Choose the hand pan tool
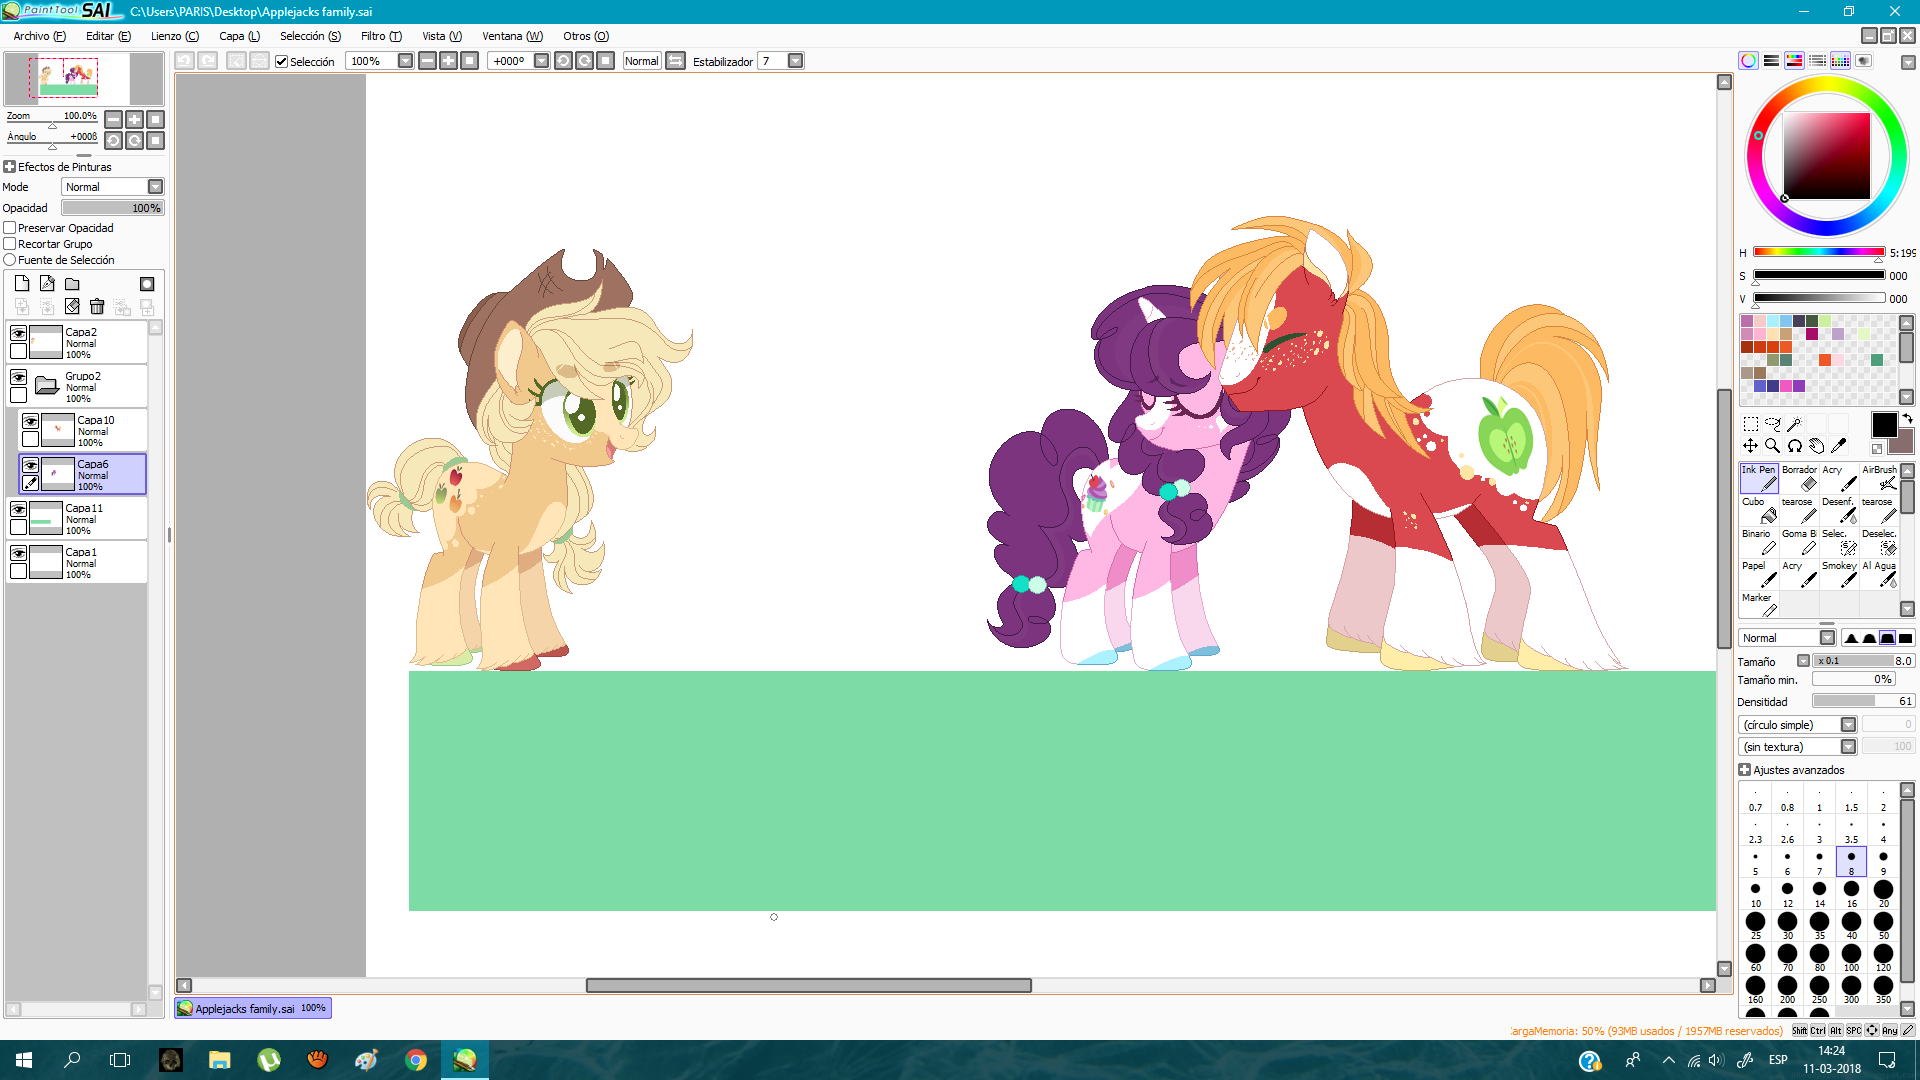 pos(1816,446)
